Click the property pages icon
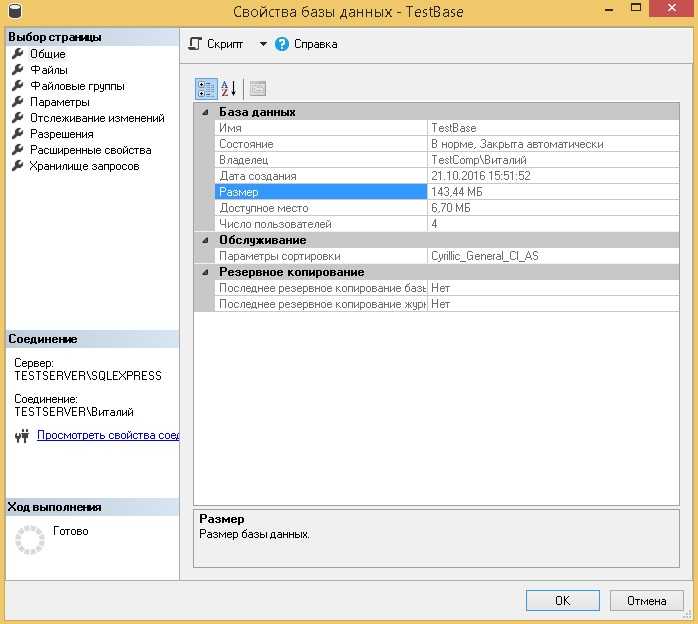 (x=257, y=88)
